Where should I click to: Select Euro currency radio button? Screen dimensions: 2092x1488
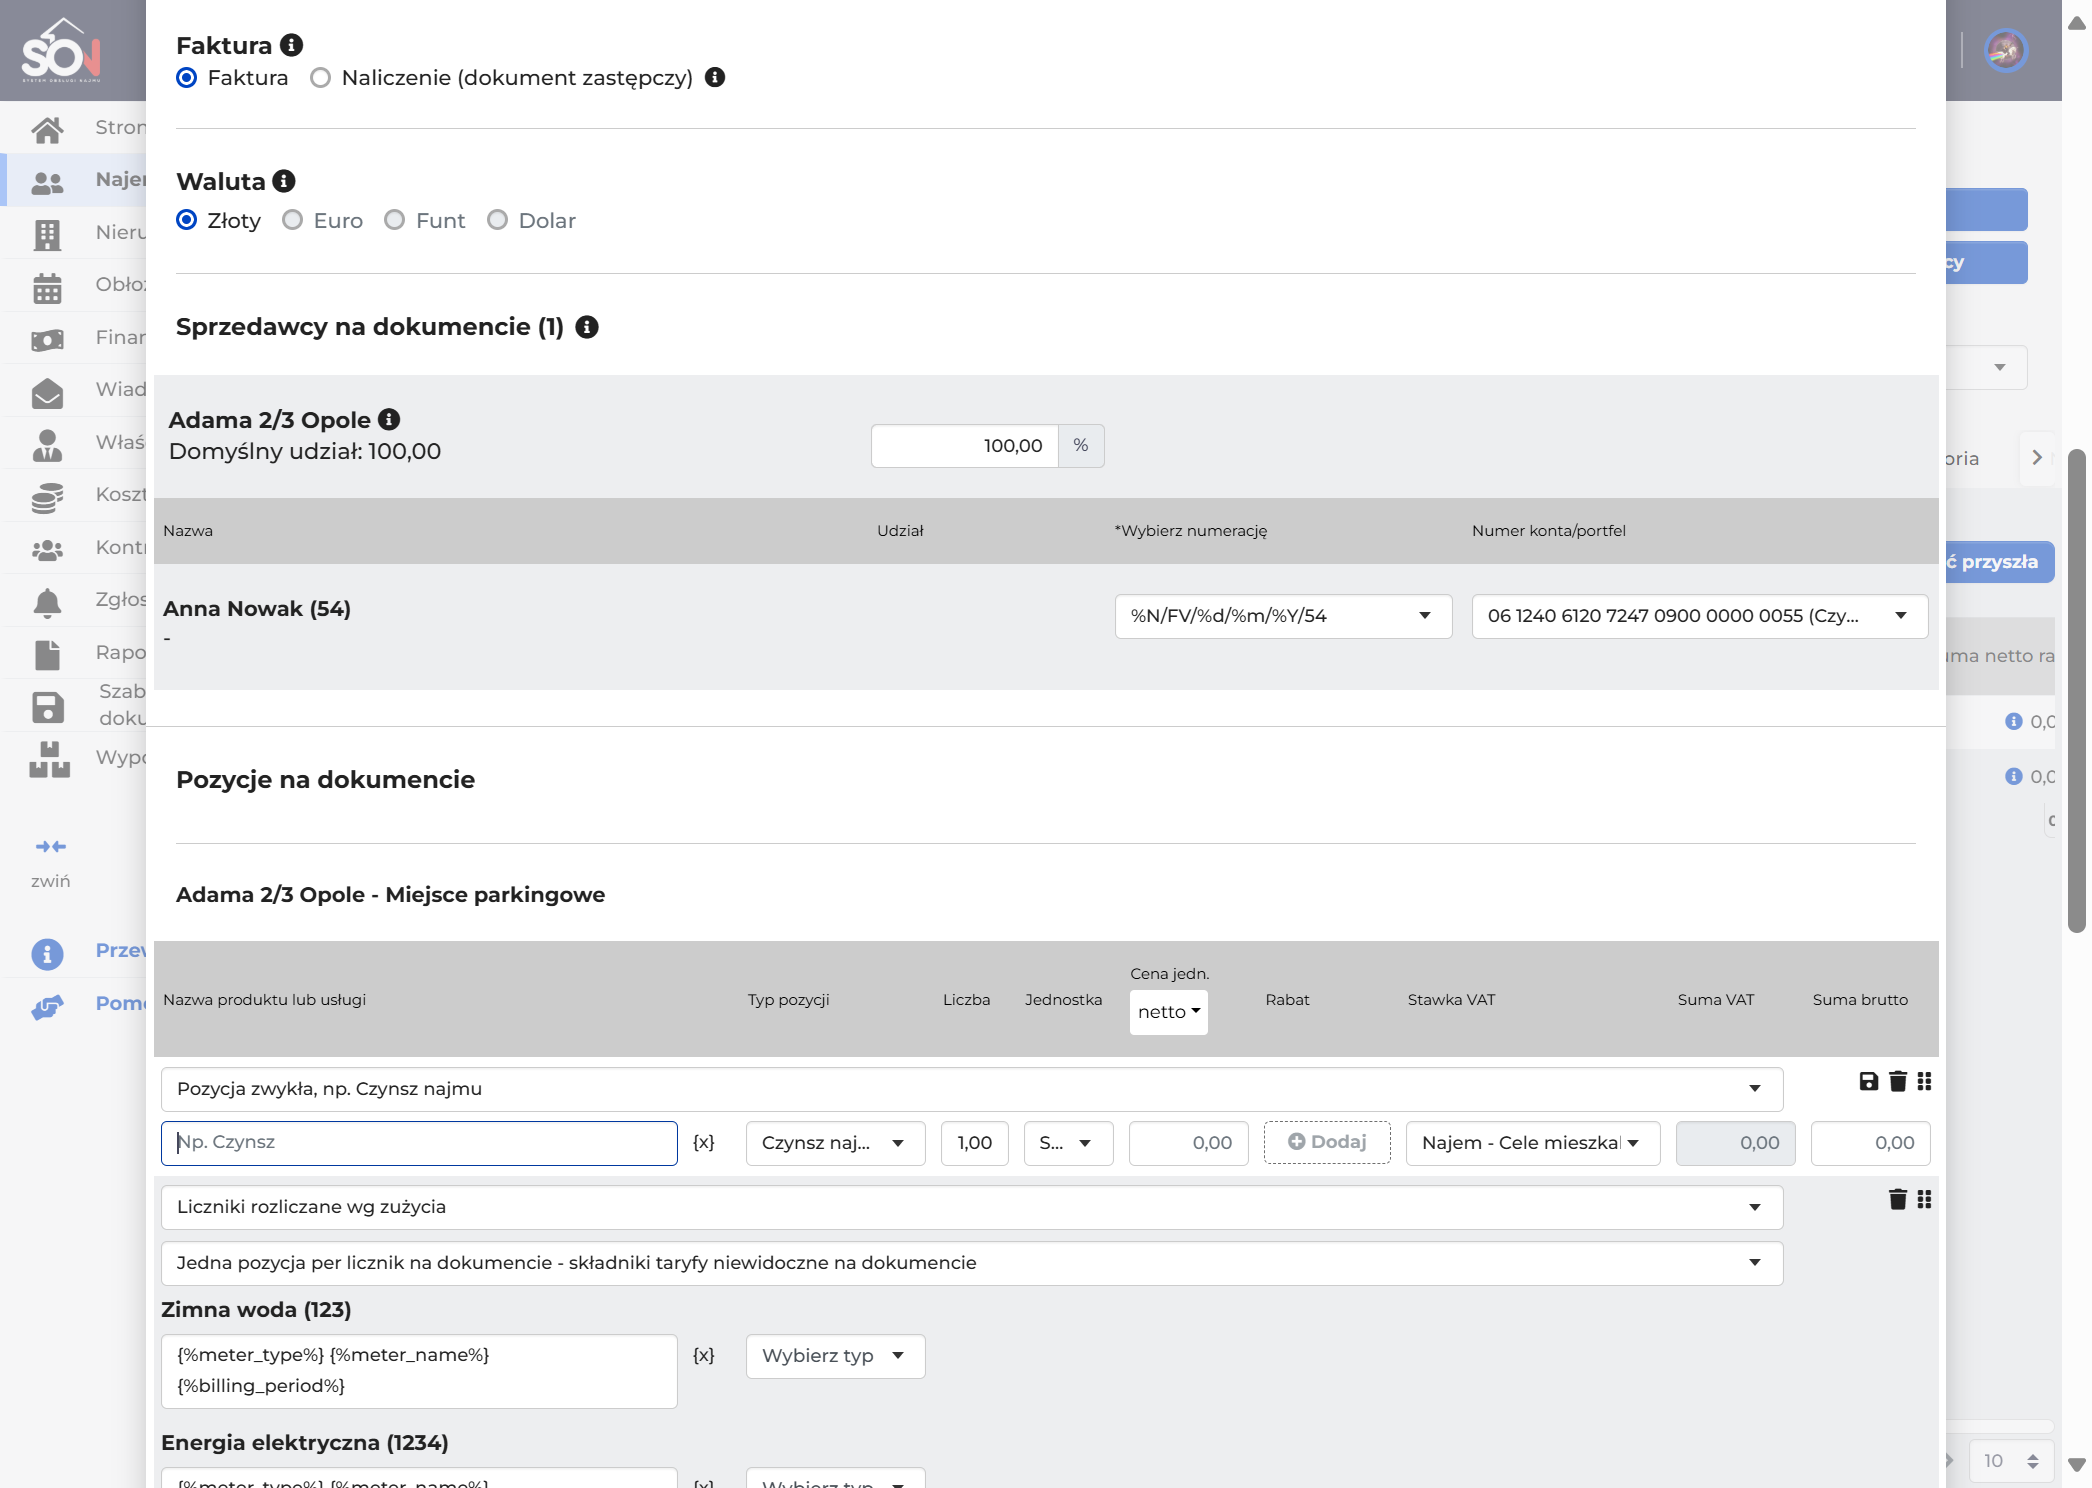tap(292, 220)
